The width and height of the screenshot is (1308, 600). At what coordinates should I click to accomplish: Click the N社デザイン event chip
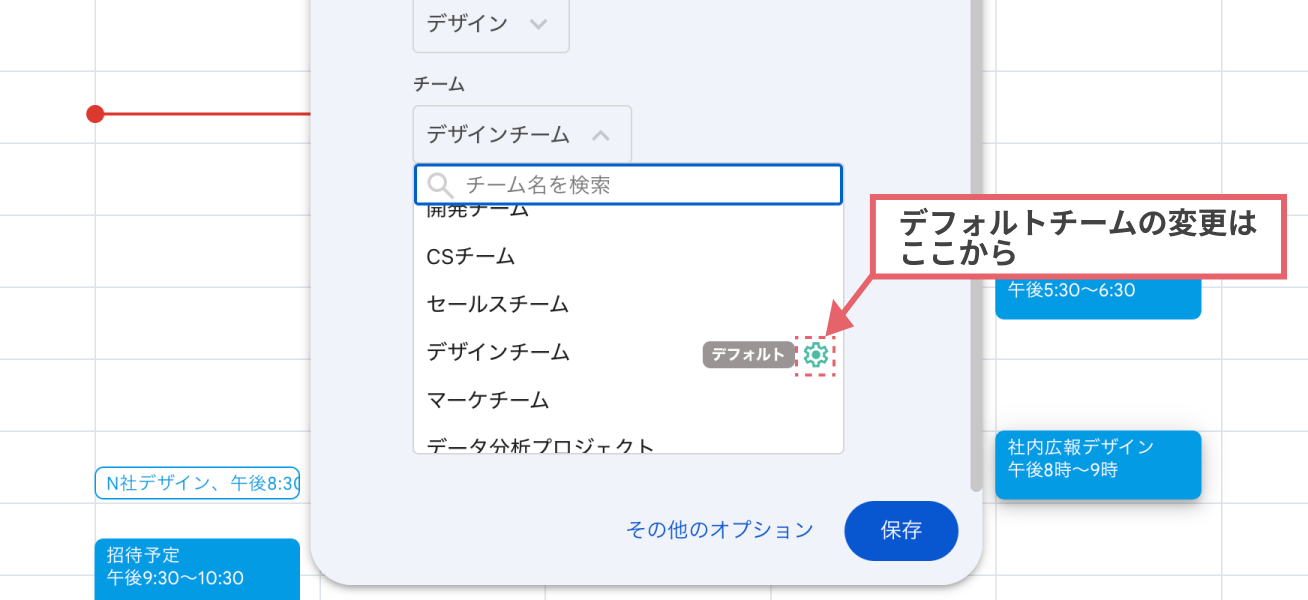click(196, 482)
